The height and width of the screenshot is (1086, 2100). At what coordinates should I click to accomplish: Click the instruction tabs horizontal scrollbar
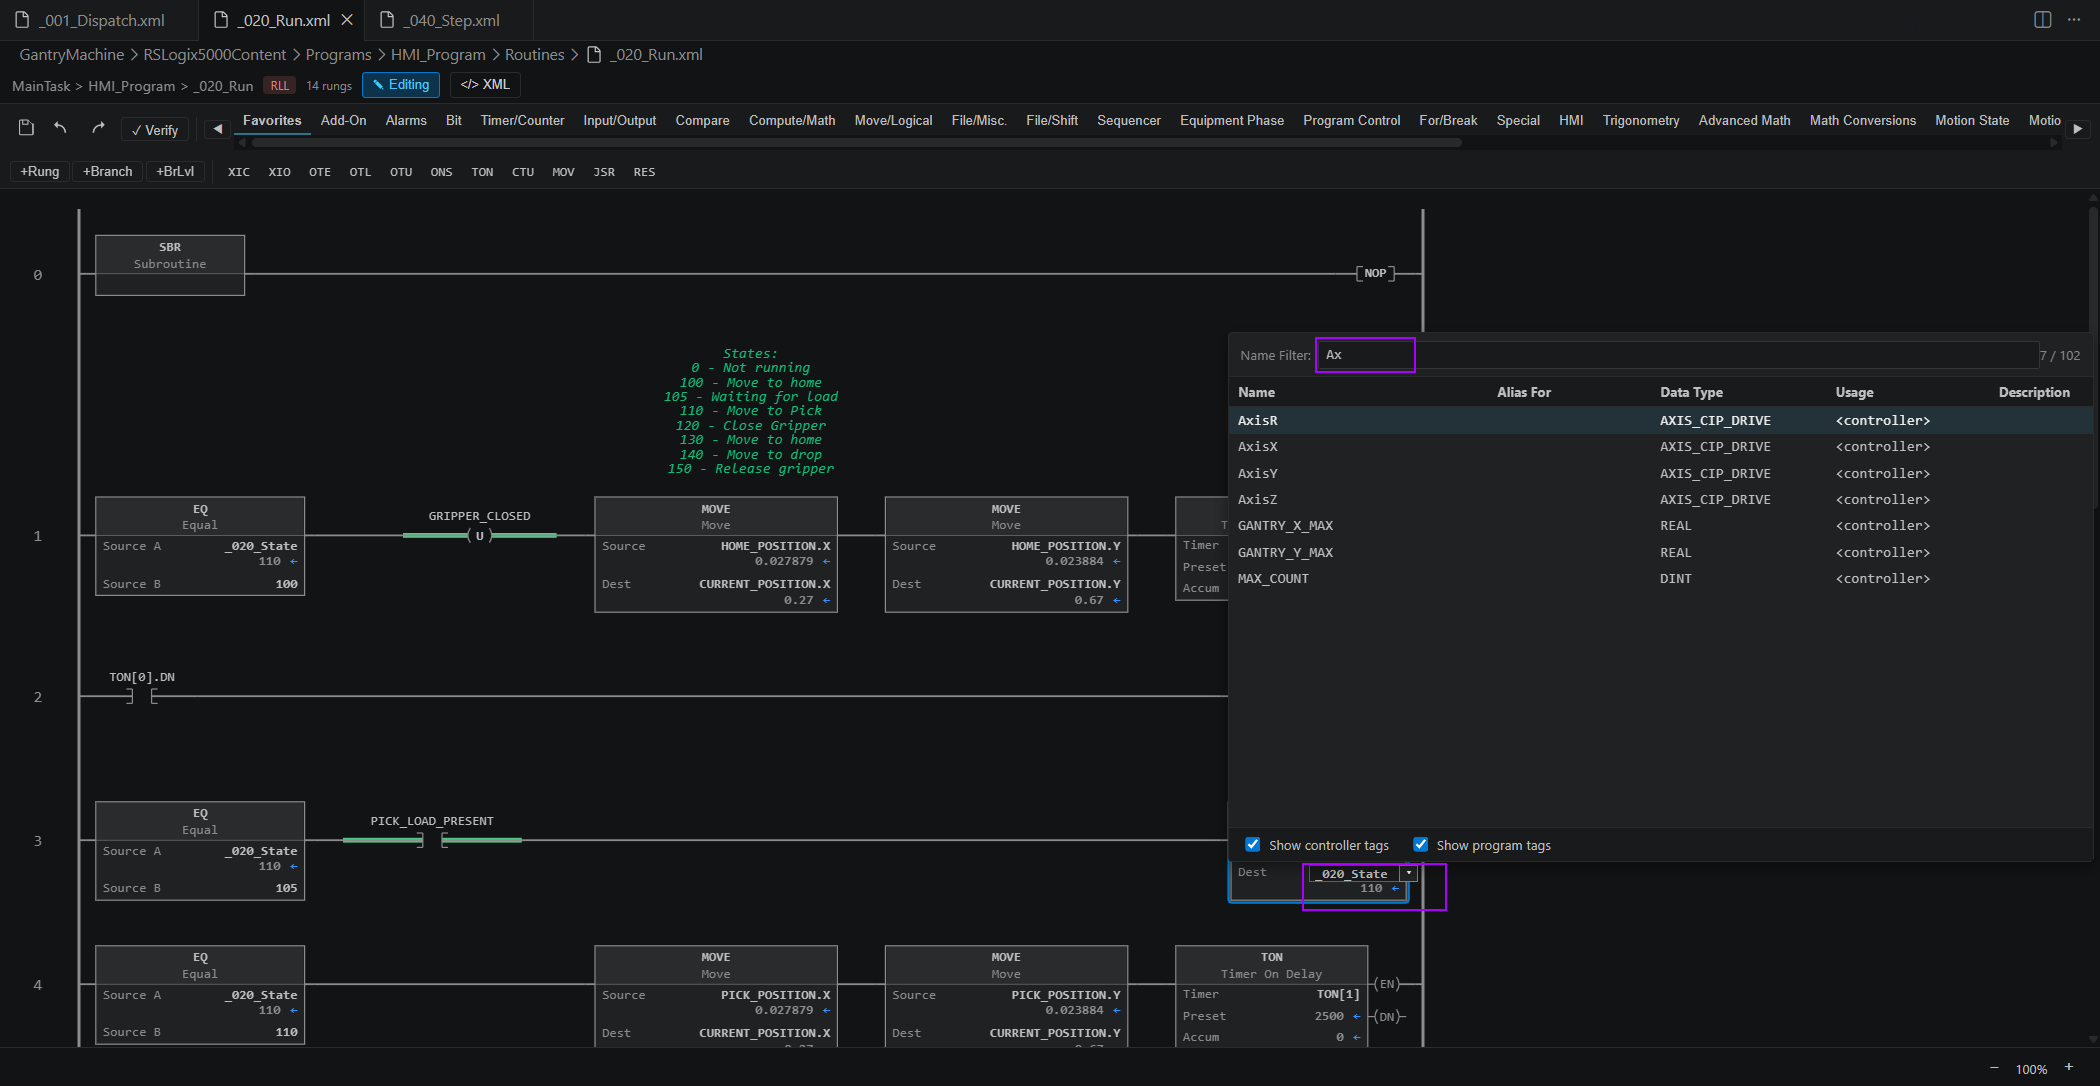click(858, 143)
